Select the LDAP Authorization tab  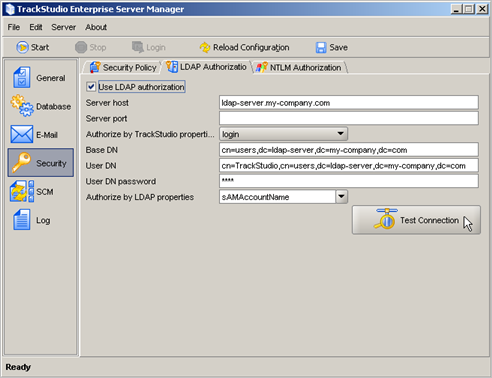pos(207,67)
